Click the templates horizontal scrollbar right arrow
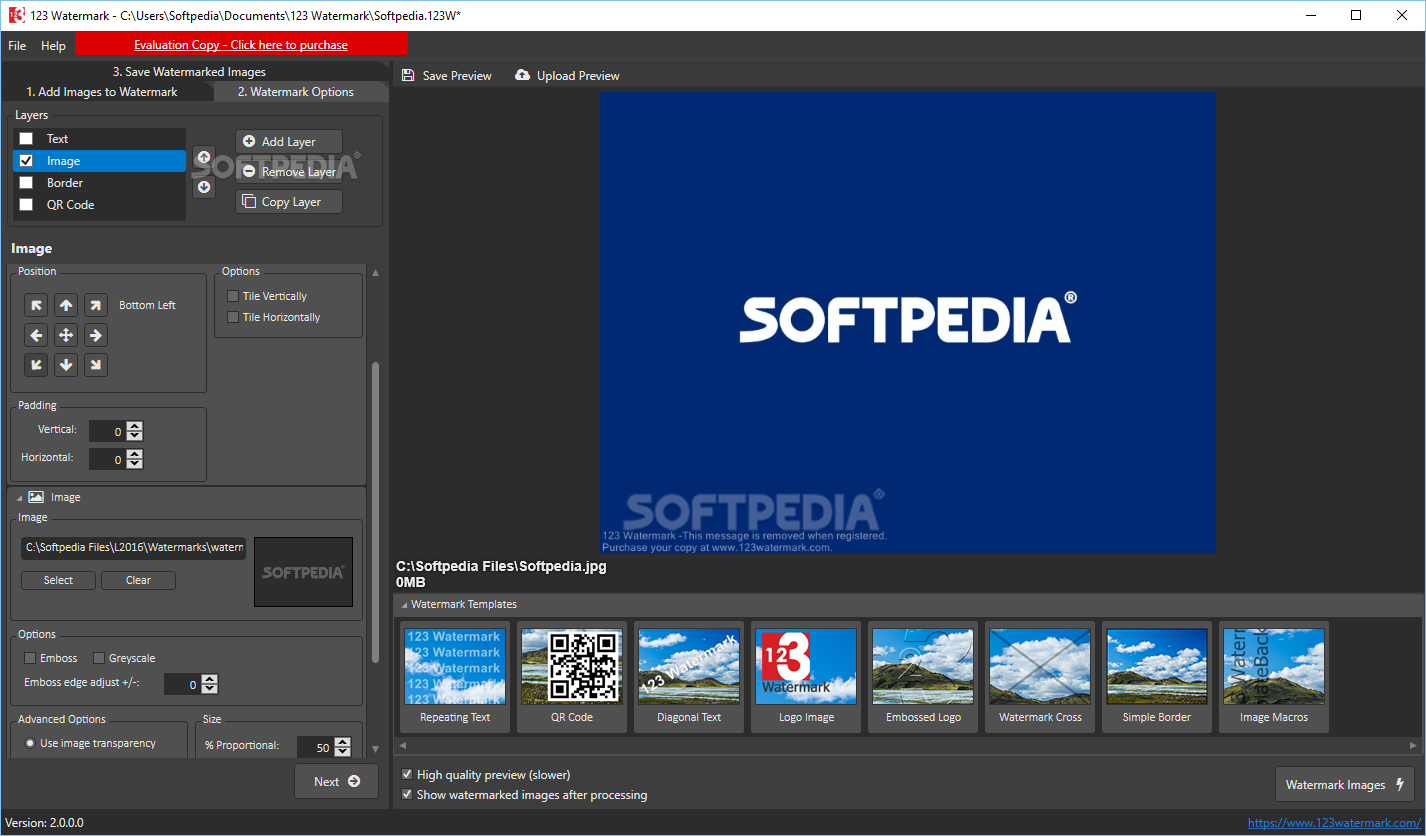 [1414, 745]
